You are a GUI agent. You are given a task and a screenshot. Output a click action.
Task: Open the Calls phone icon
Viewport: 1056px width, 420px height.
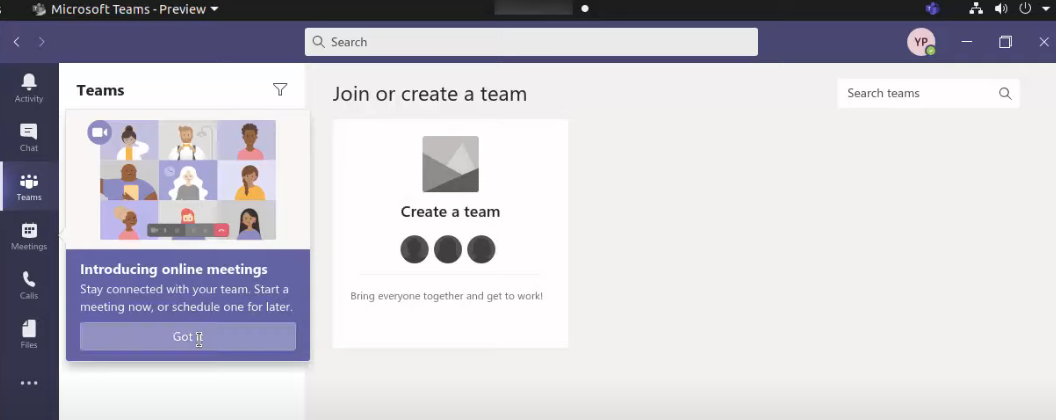pos(29,285)
